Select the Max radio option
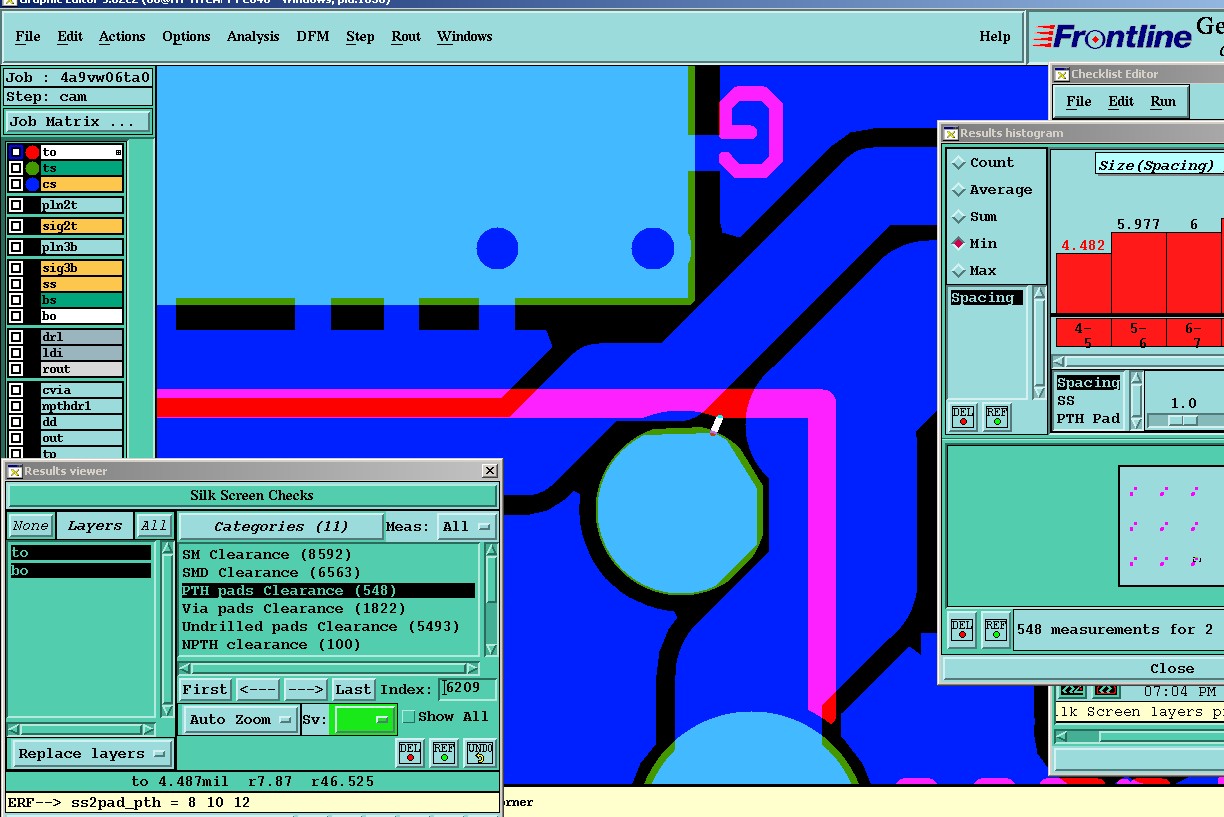Screen dimensions: 1224x817 click(959, 271)
